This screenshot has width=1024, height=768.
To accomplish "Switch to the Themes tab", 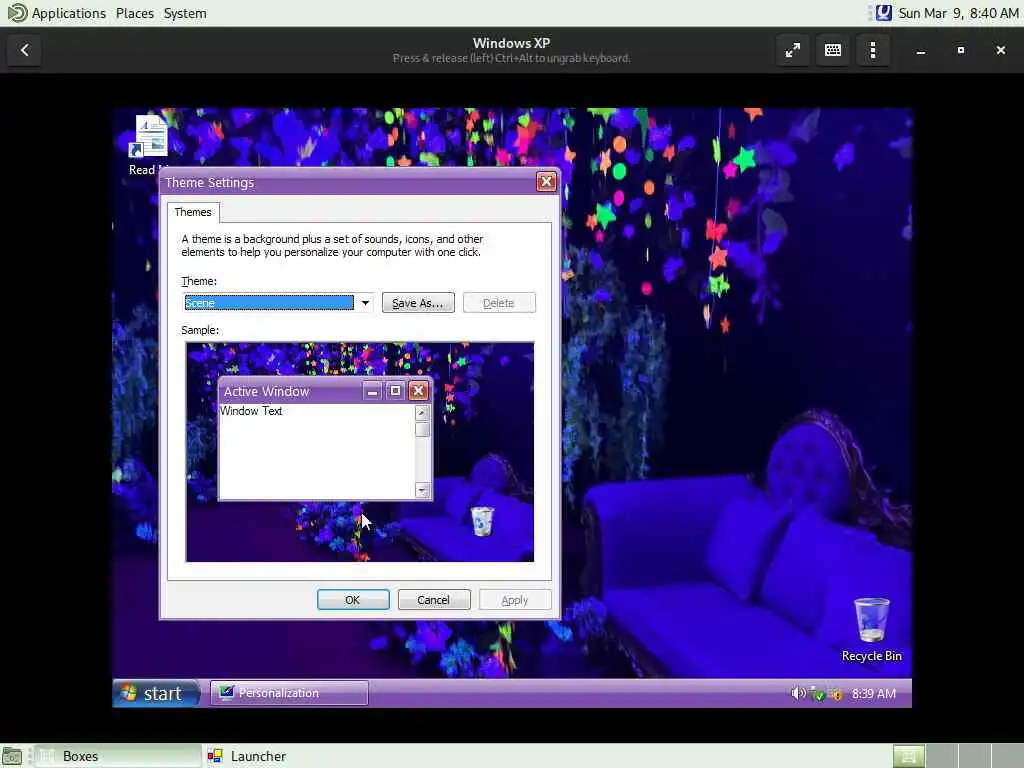I will click(x=193, y=212).
